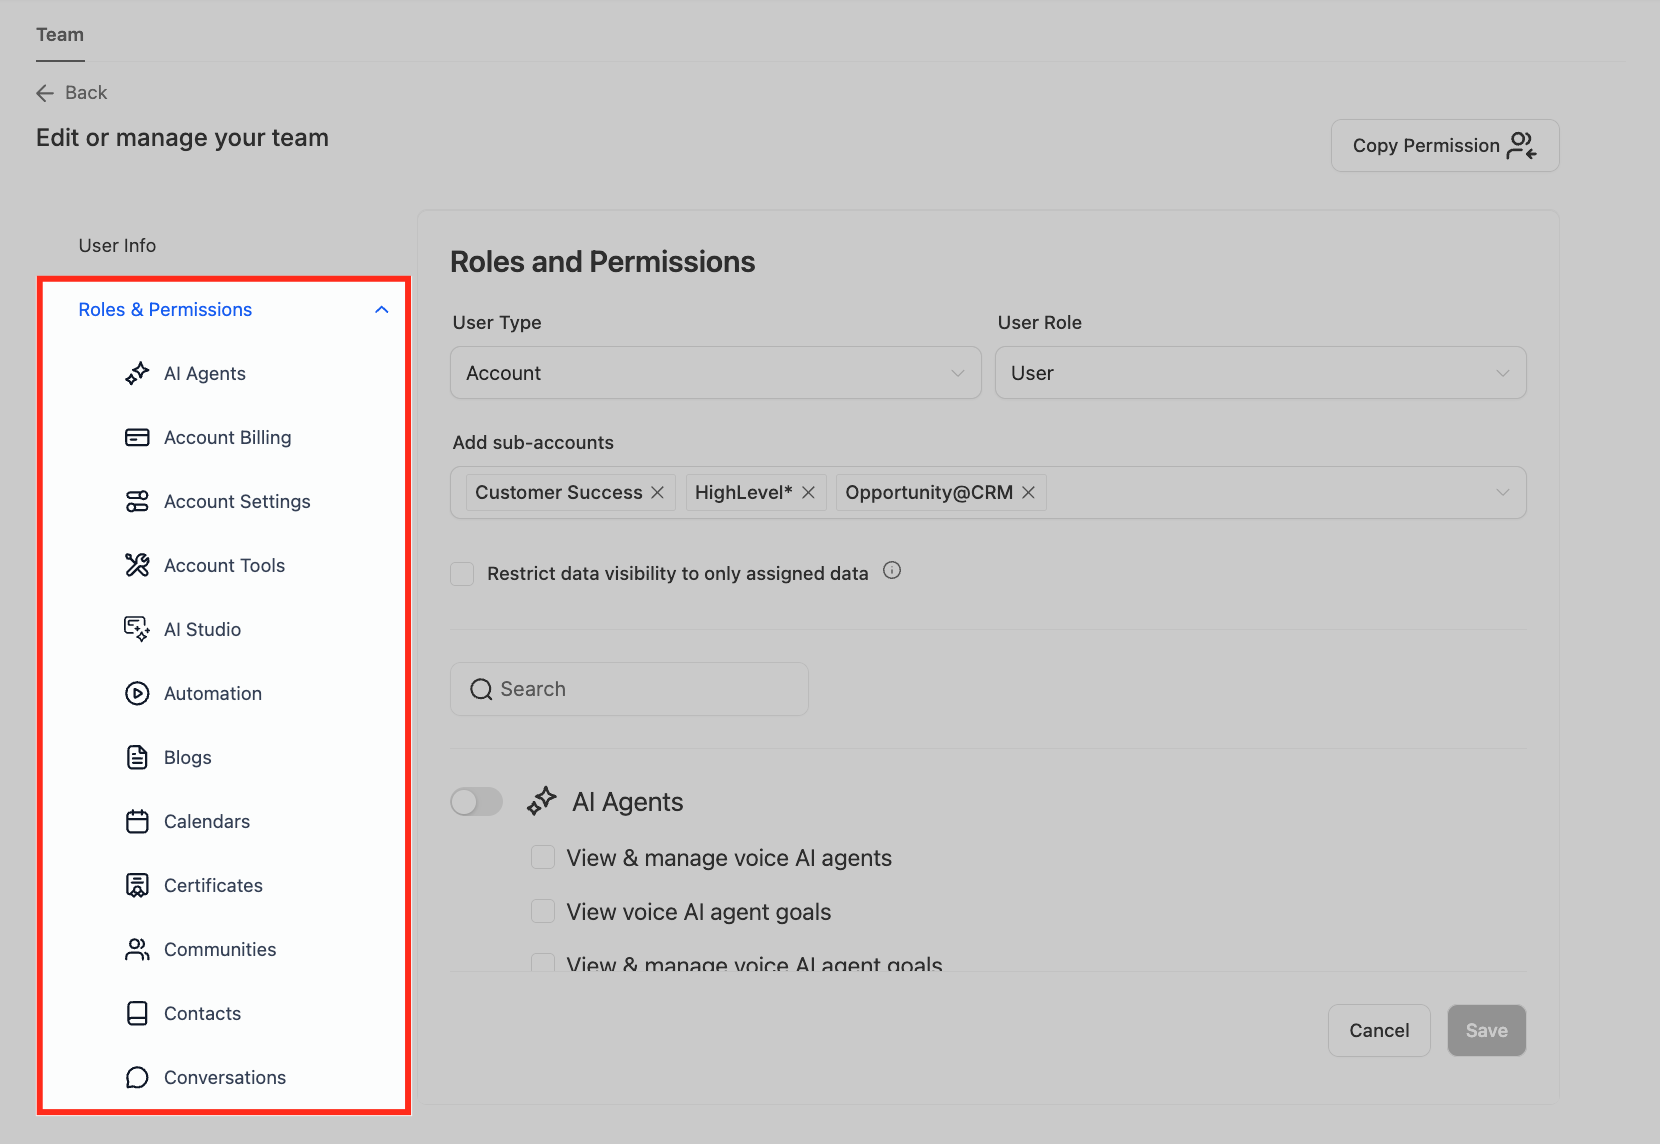
Task: Go to Account Settings permissions
Action: point(237,501)
